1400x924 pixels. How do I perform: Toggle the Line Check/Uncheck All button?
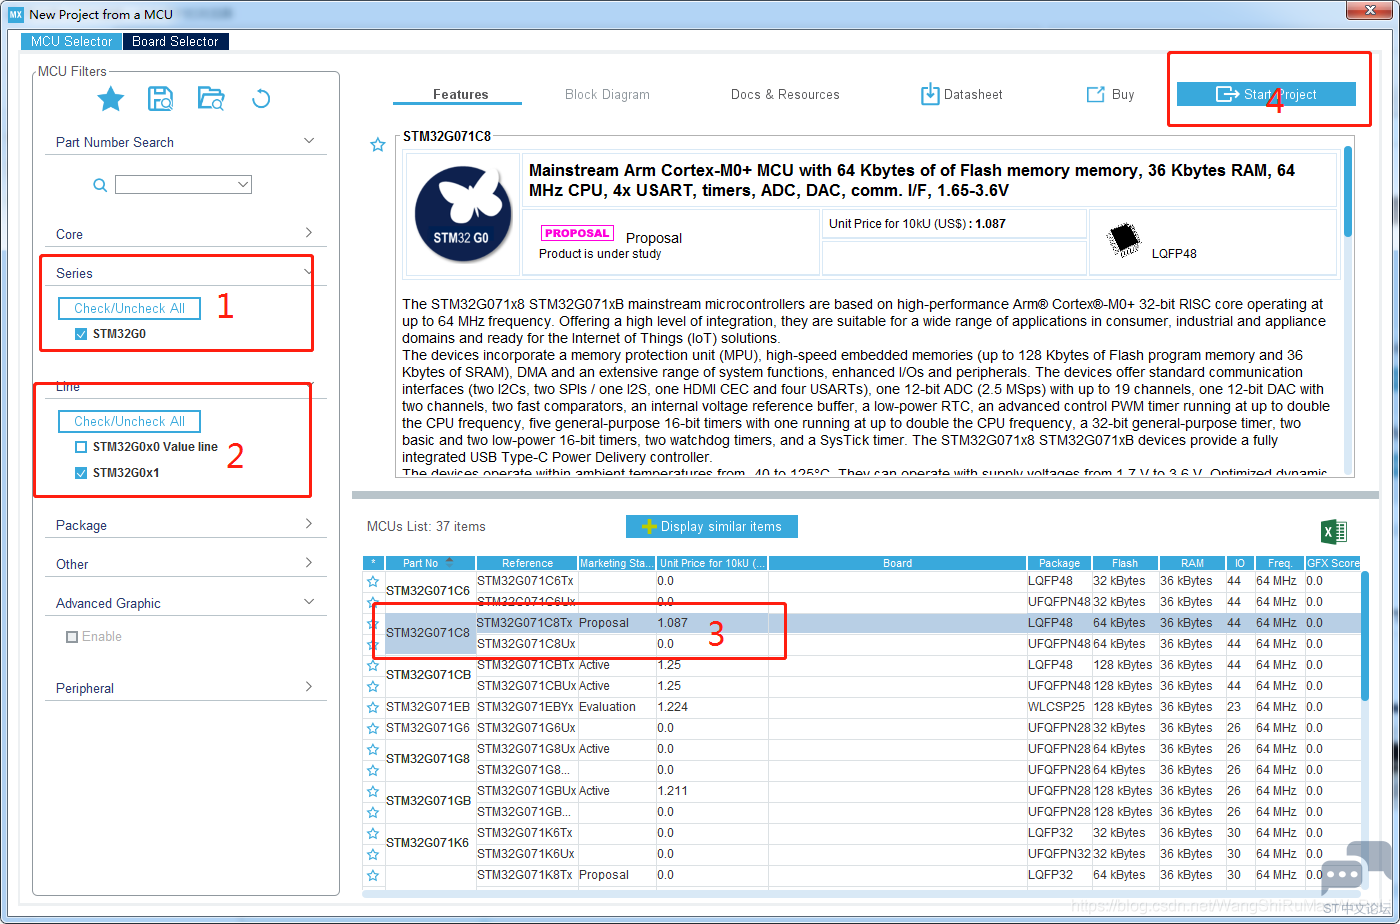(129, 421)
